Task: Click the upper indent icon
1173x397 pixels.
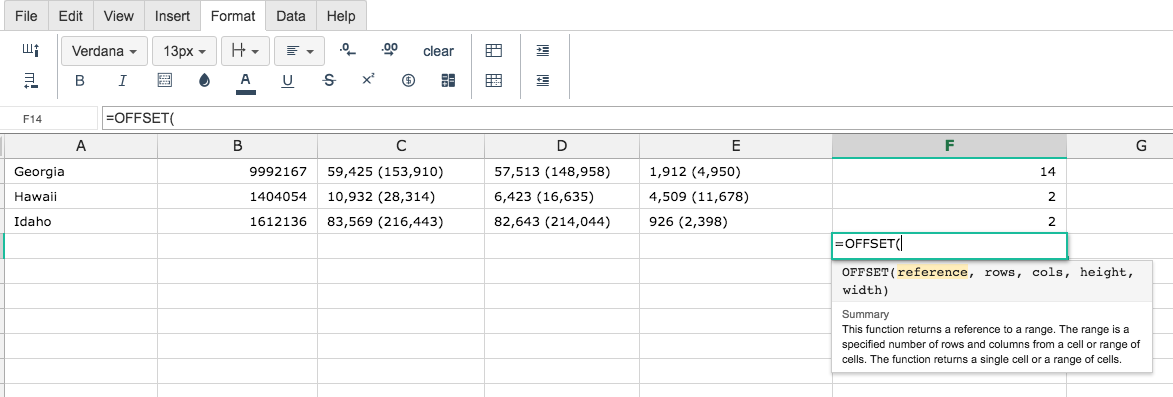Action: tap(543, 51)
